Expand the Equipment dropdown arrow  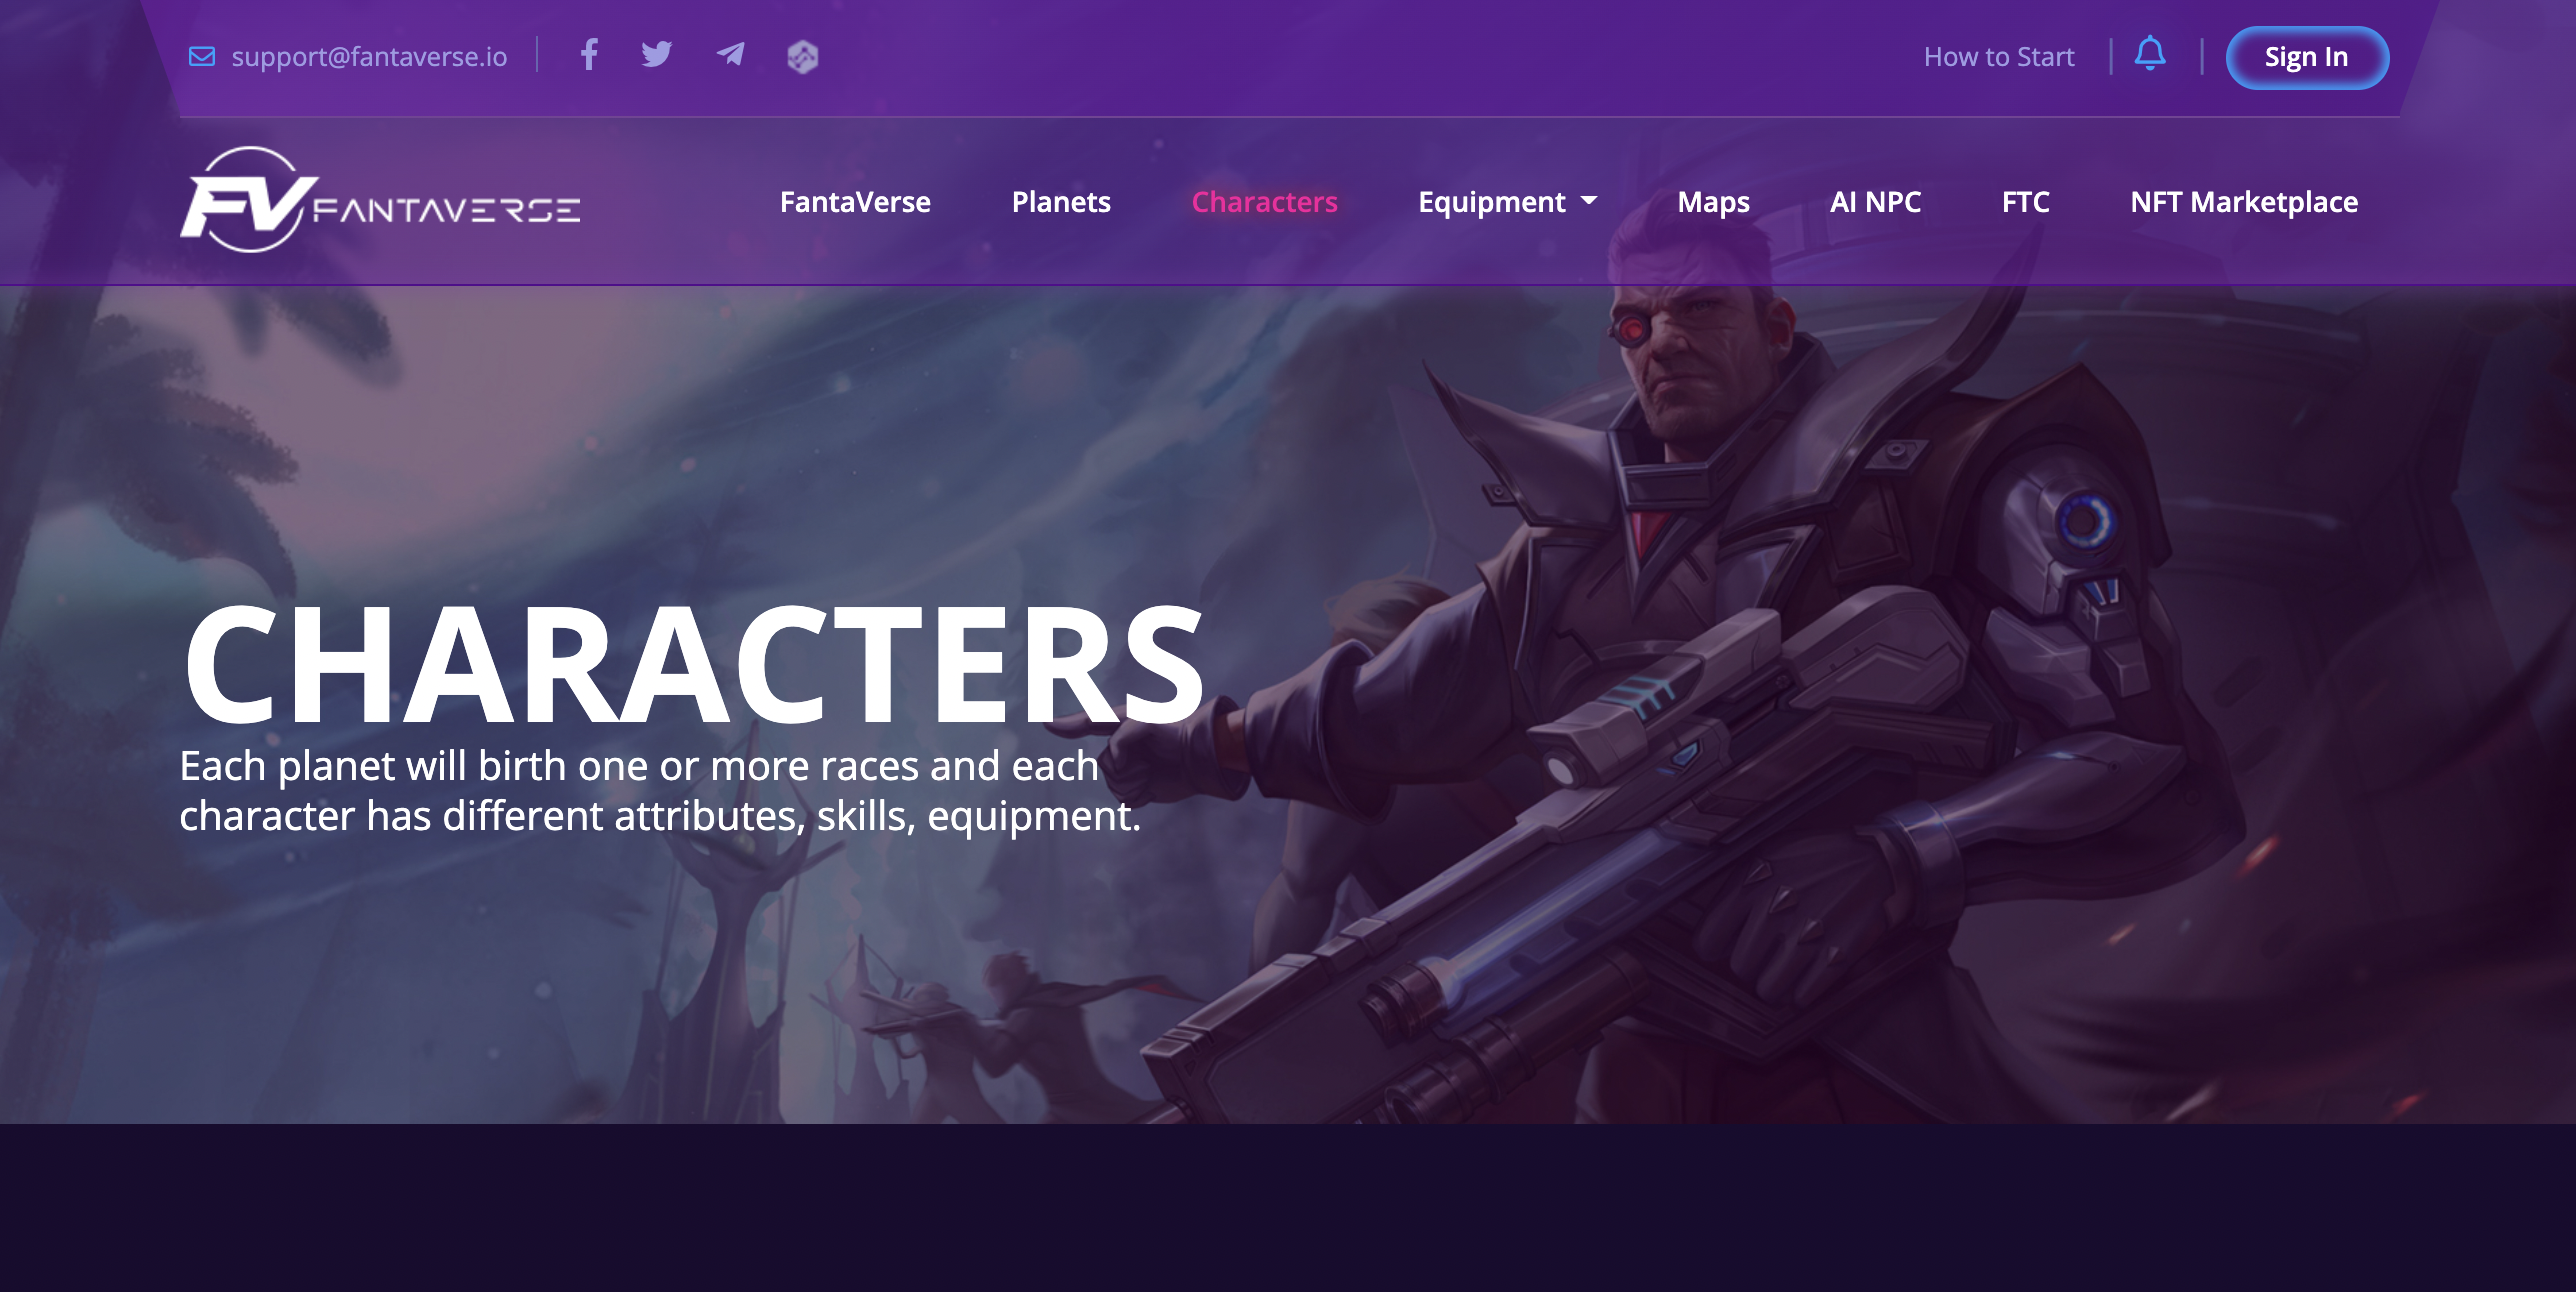coord(1589,201)
